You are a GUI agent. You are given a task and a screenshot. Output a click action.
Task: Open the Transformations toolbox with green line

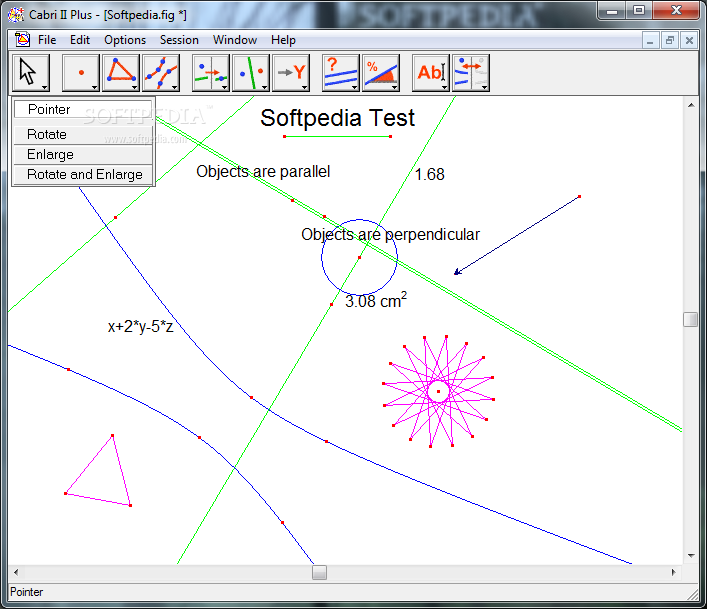click(x=251, y=73)
